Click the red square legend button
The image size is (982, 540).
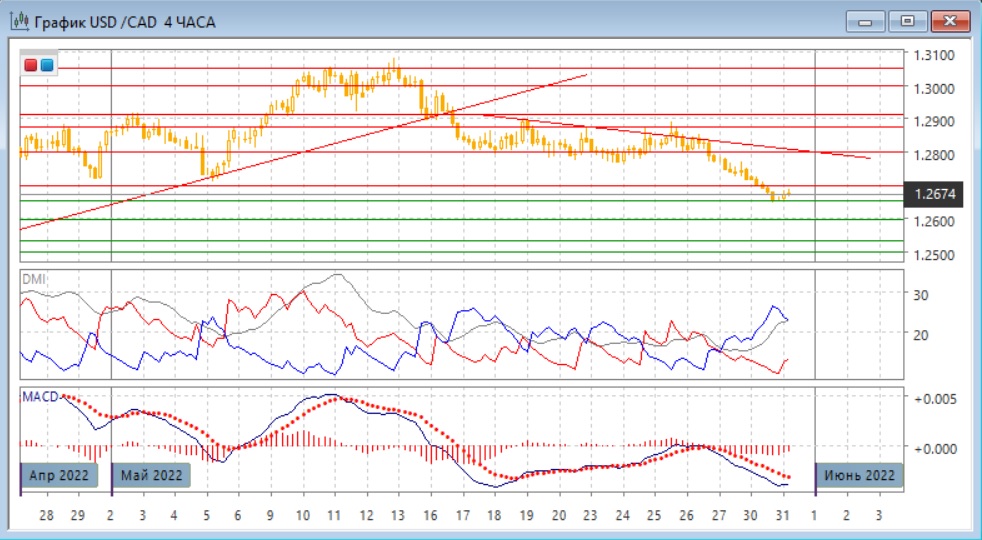tap(31, 65)
